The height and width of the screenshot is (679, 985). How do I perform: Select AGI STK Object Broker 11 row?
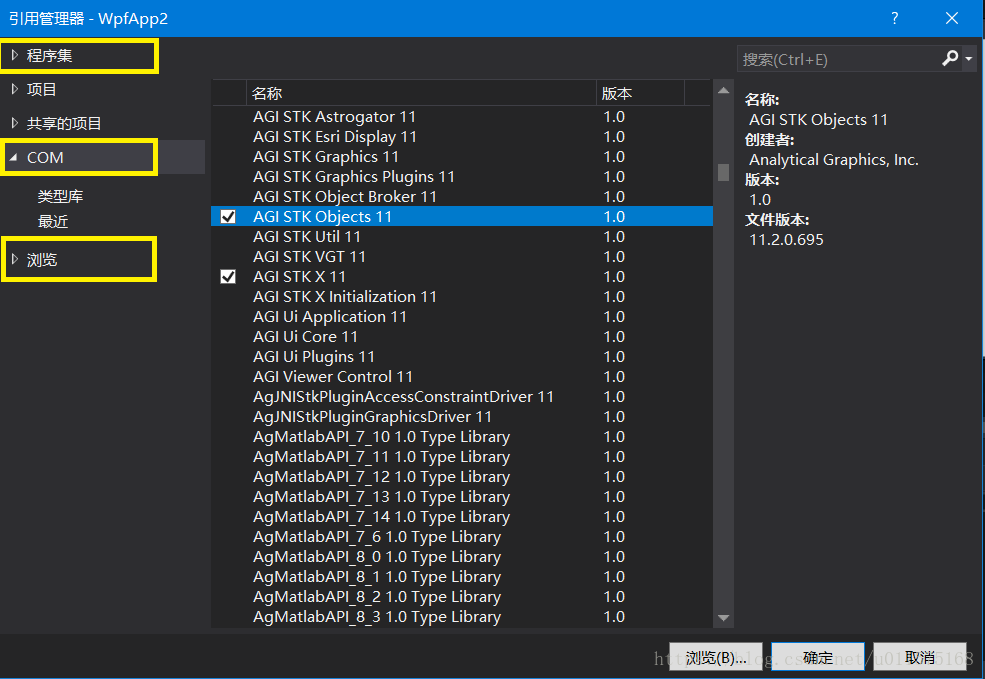tap(462, 197)
